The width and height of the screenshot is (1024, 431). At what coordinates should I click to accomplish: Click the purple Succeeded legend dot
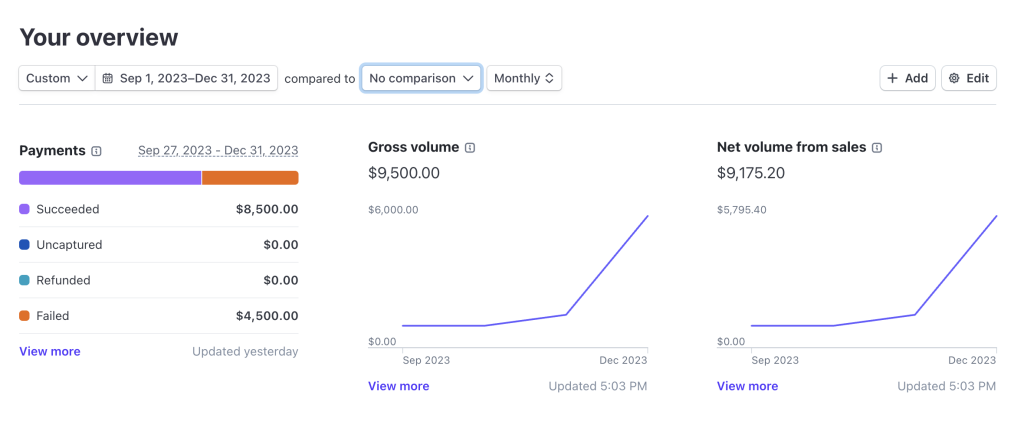[x=24, y=210]
